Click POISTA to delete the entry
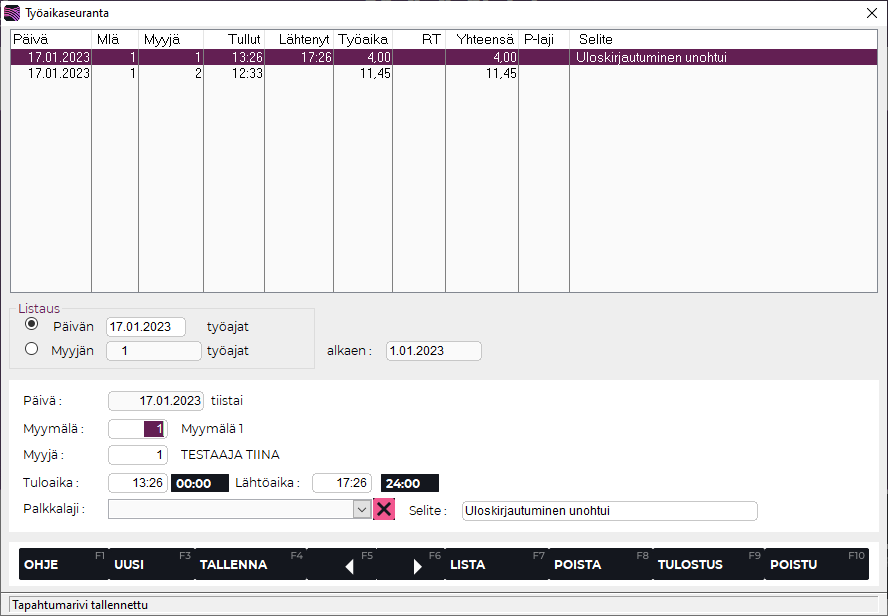The width and height of the screenshot is (888, 616). (578, 564)
